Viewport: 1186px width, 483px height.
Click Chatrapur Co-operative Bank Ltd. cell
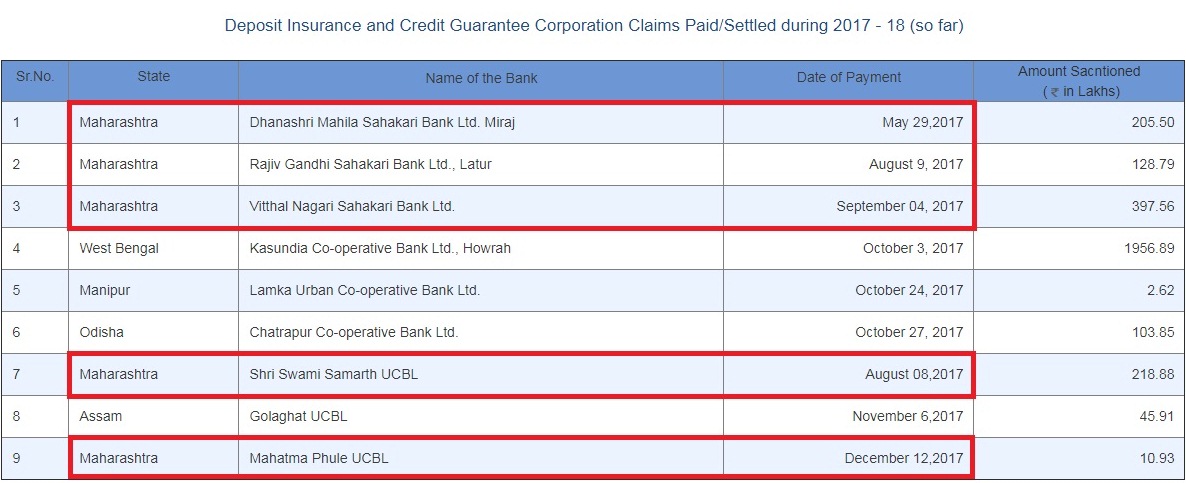click(354, 332)
